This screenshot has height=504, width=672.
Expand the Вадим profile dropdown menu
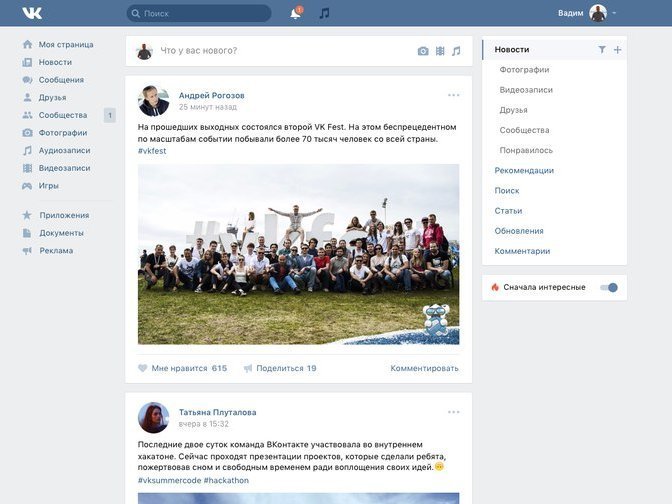point(614,13)
